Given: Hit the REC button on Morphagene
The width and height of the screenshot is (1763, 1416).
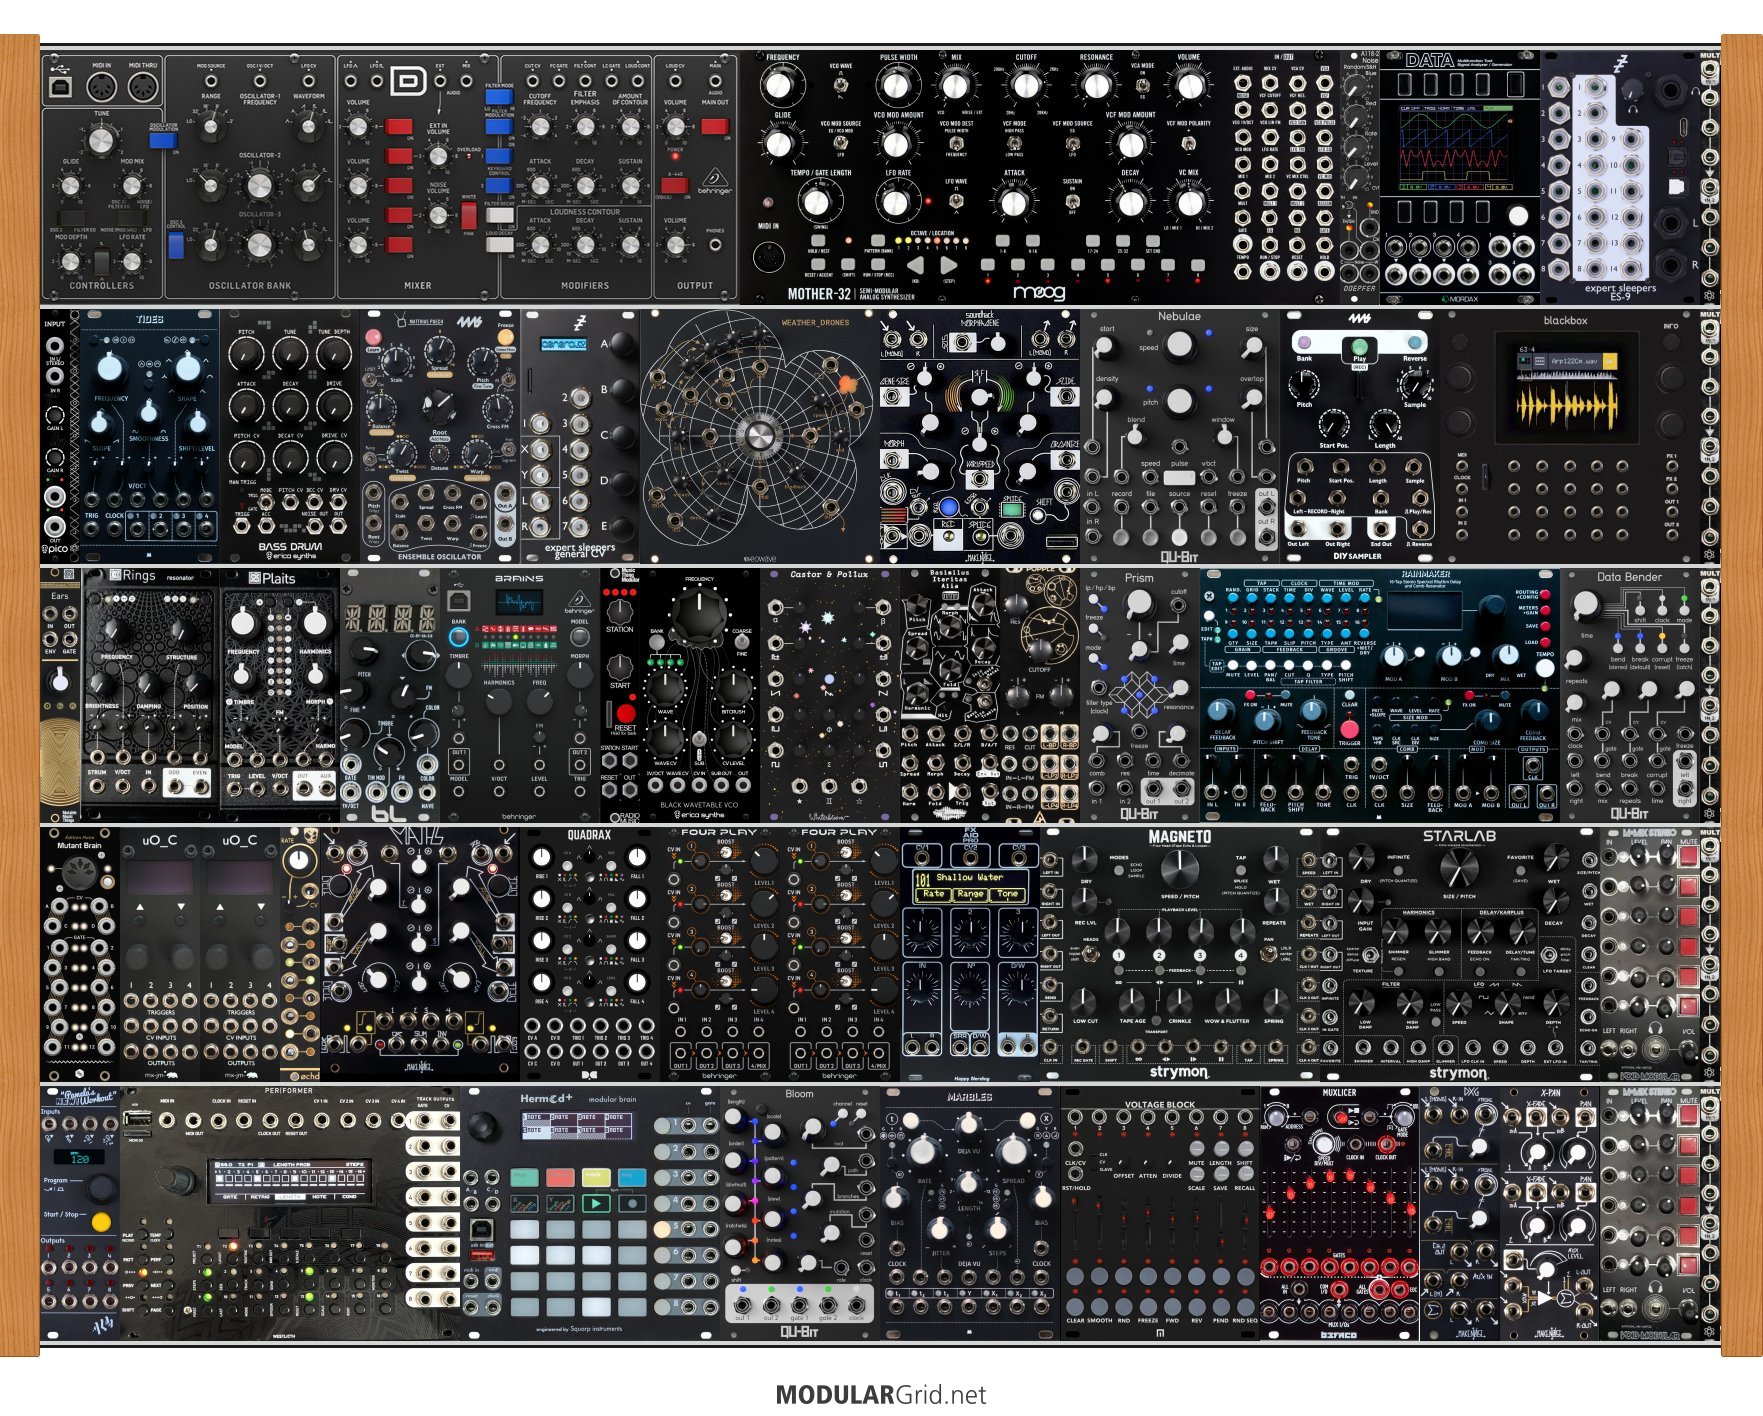Looking at the screenshot, I should (x=947, y=536).
